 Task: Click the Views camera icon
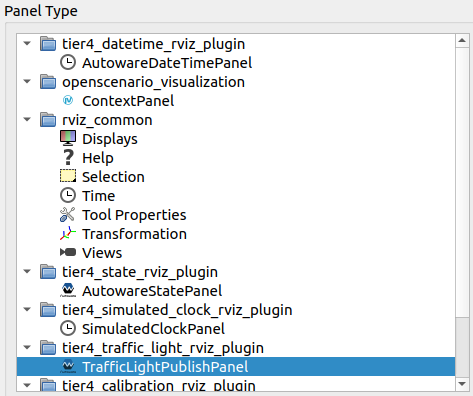pos(68,252)
